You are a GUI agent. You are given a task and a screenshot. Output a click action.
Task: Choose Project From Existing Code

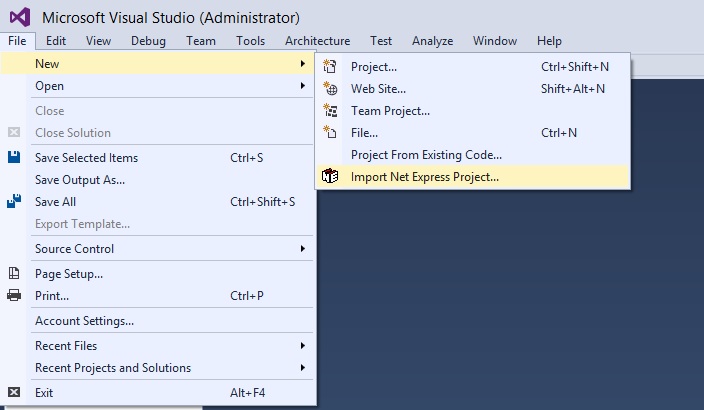pyautogui.click(x=426, y=155)
